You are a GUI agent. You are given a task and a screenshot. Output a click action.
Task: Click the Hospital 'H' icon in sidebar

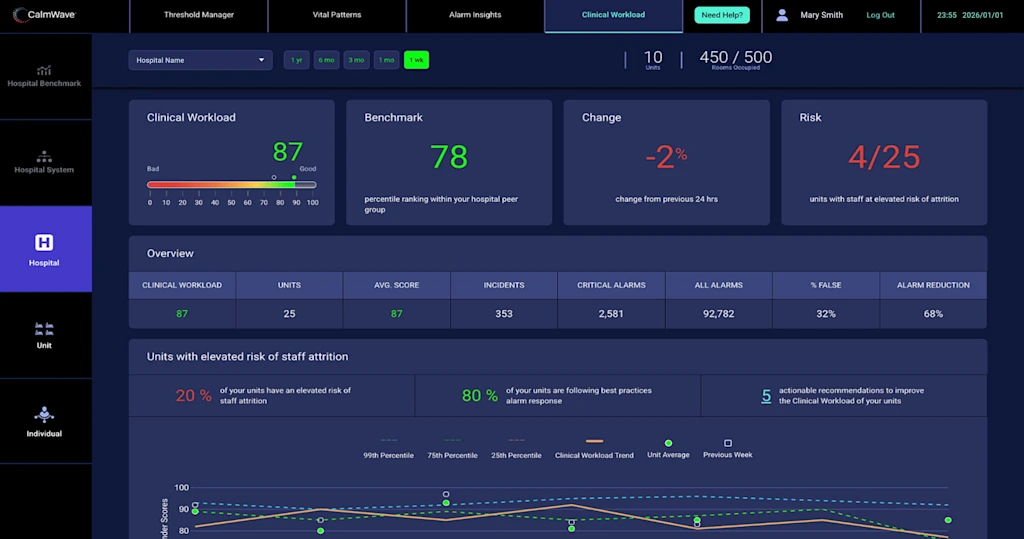coord(44,243)
